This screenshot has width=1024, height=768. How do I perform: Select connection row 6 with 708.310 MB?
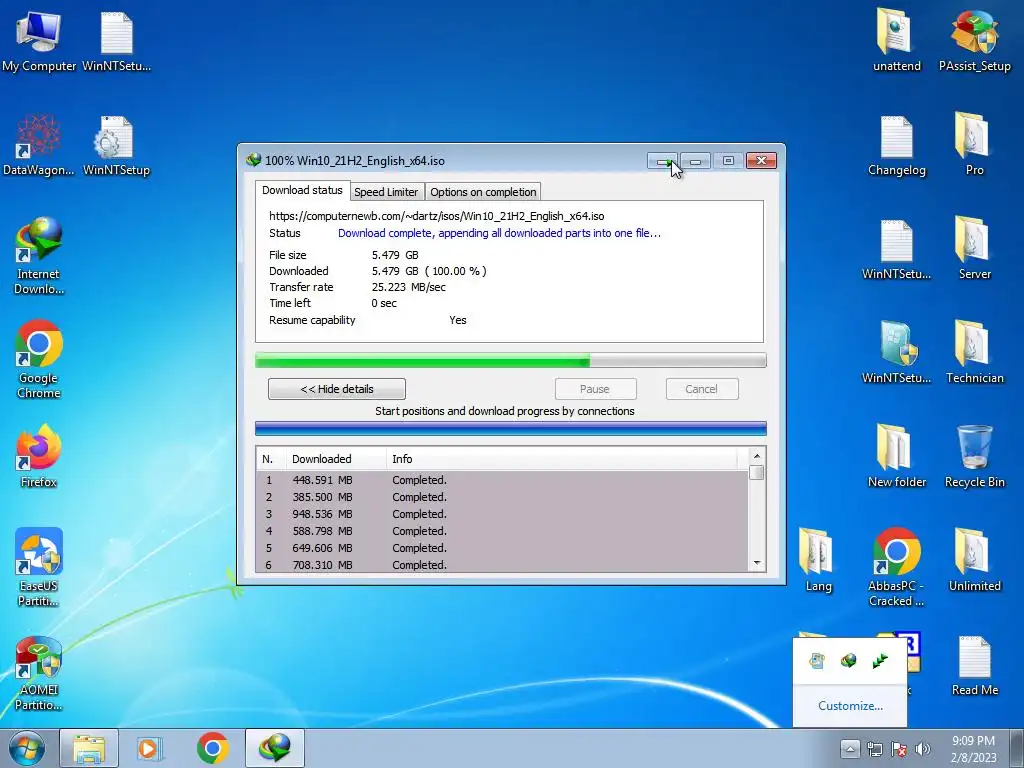[x=503, y=564]
